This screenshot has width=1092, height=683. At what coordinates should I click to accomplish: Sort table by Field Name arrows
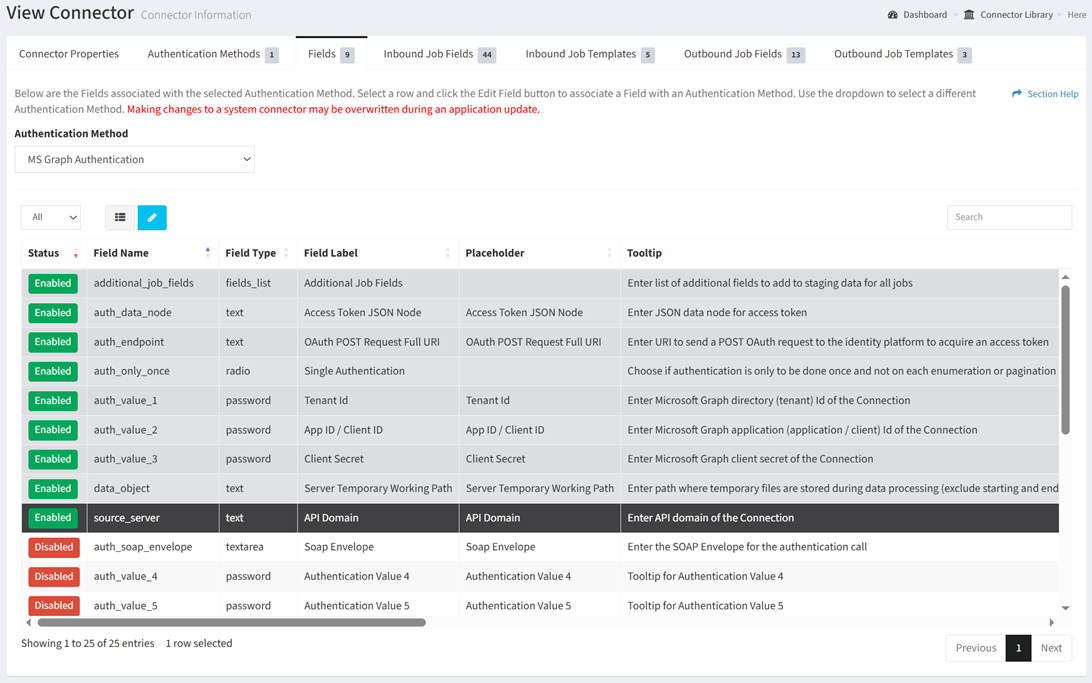208,253
